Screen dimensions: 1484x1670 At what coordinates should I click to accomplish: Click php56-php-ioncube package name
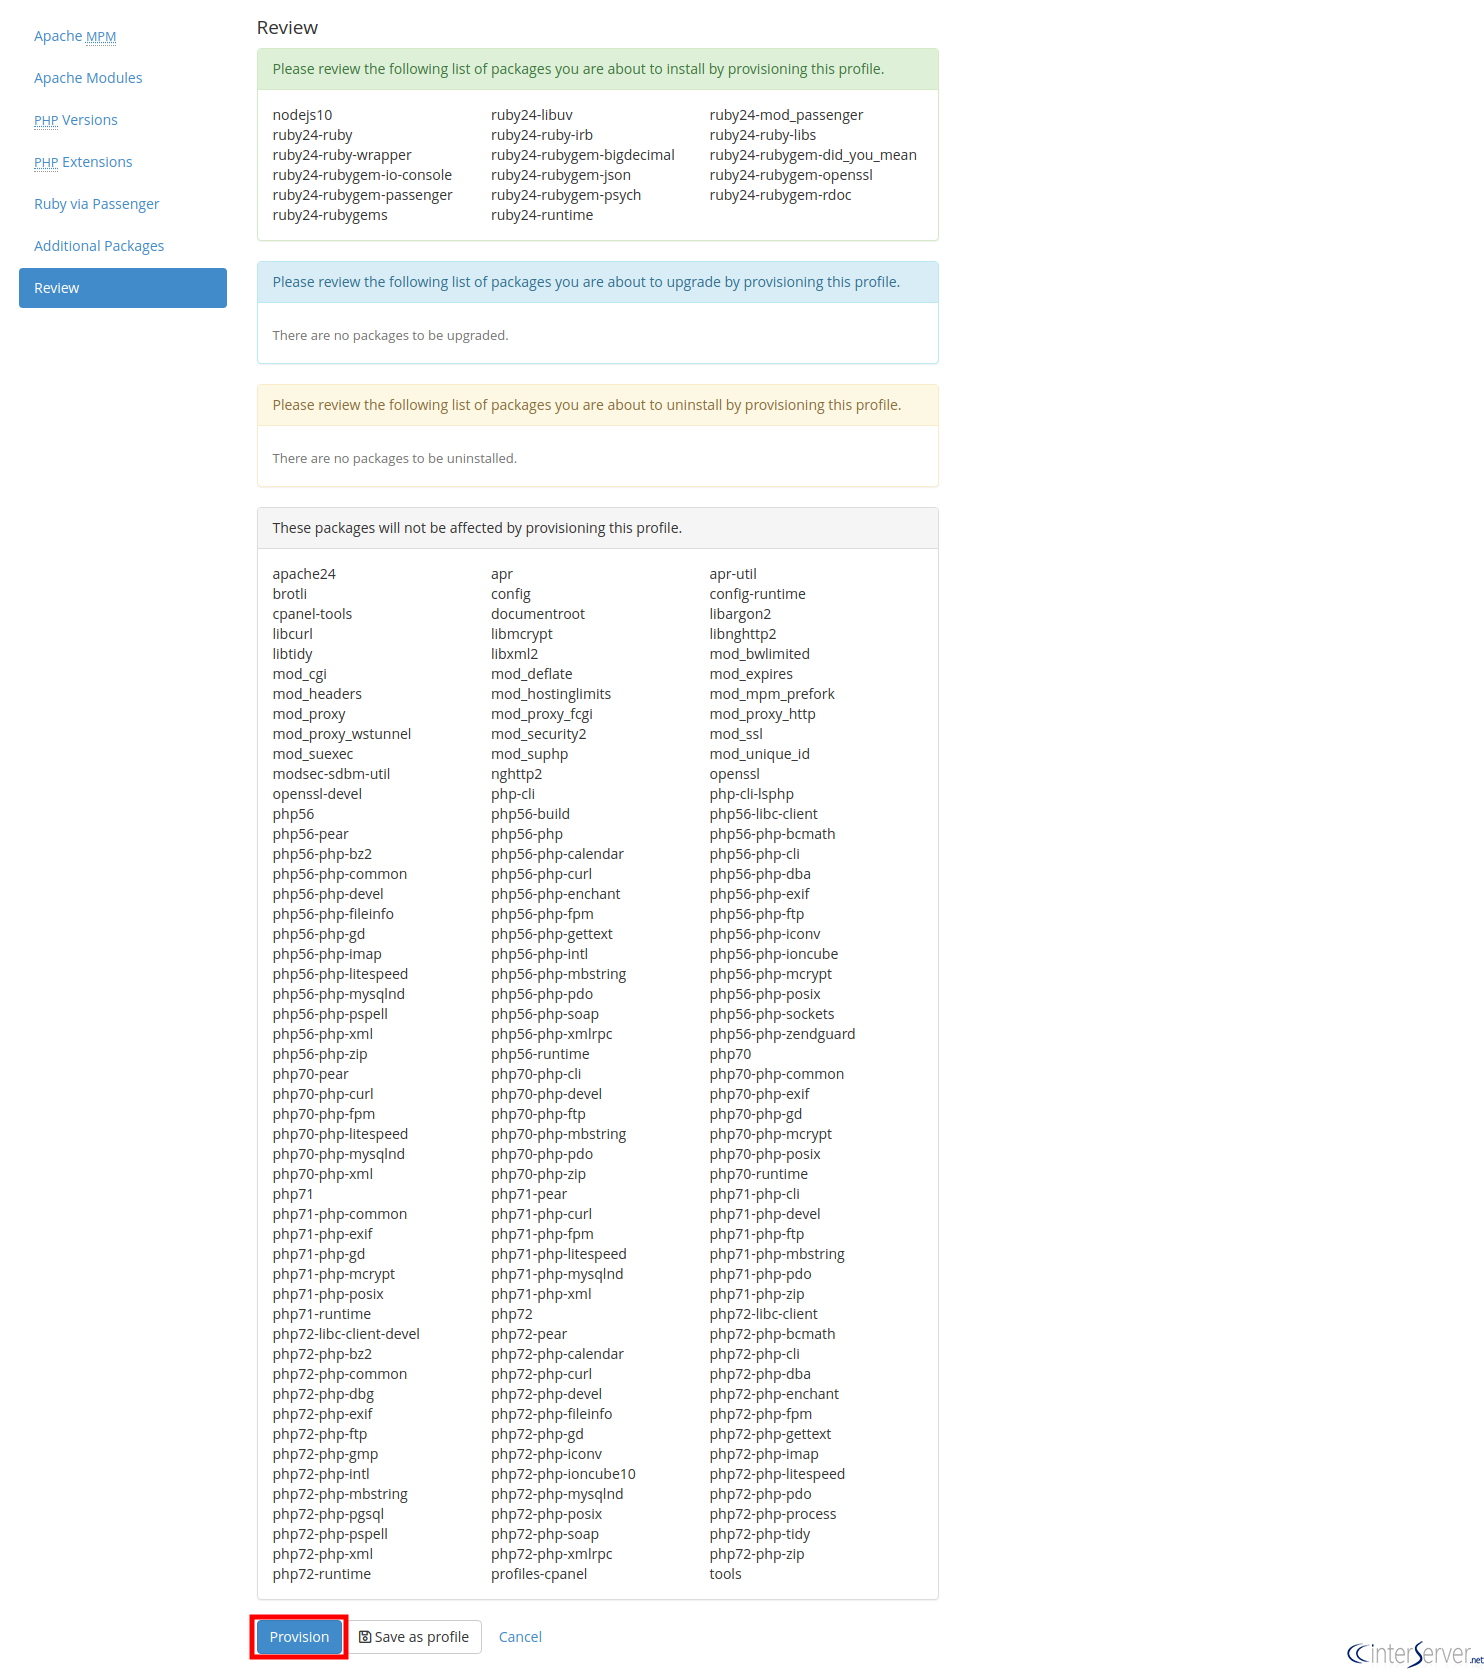774,954
